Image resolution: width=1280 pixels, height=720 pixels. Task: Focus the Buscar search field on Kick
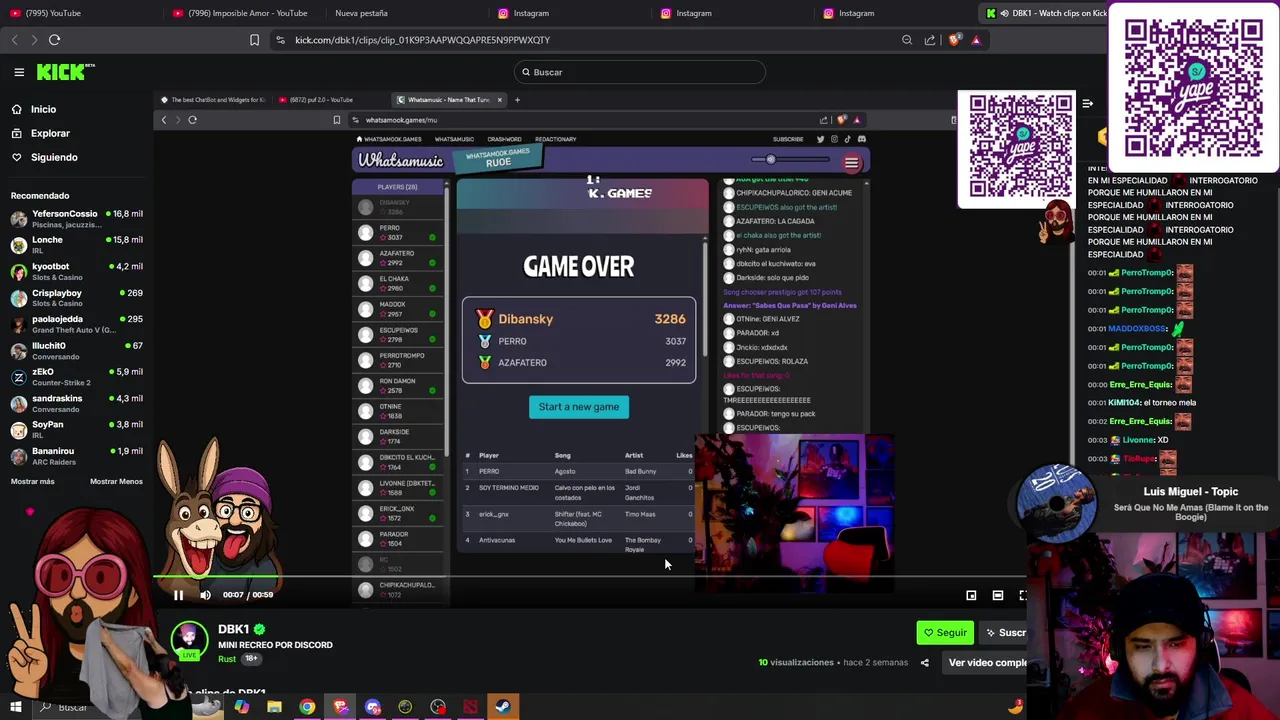click(640, 72)
